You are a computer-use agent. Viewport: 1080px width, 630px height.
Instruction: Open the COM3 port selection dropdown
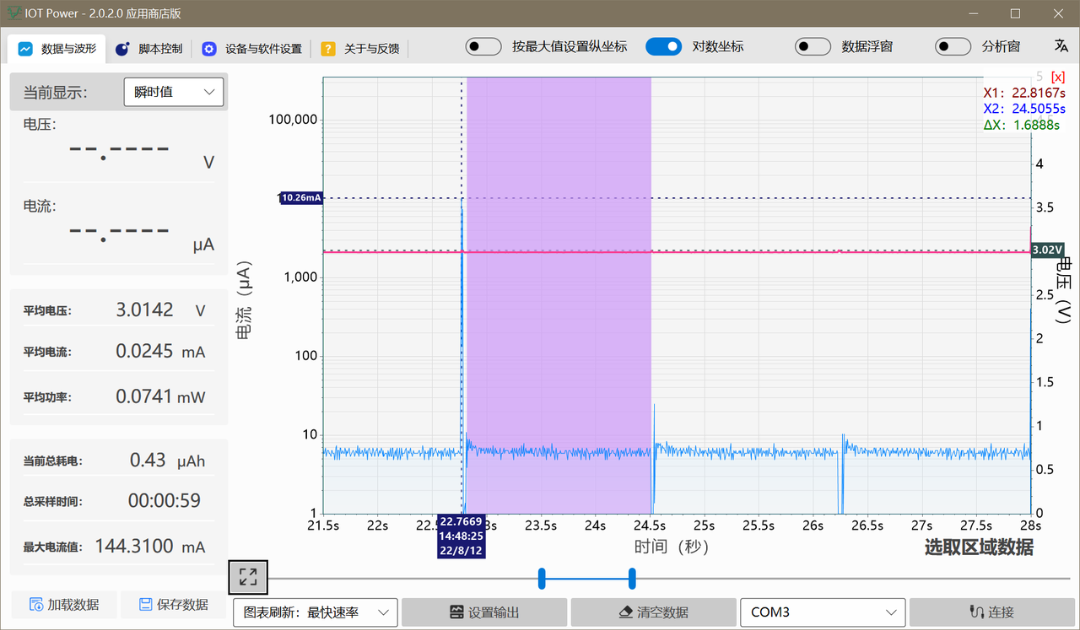coord(822,612)
